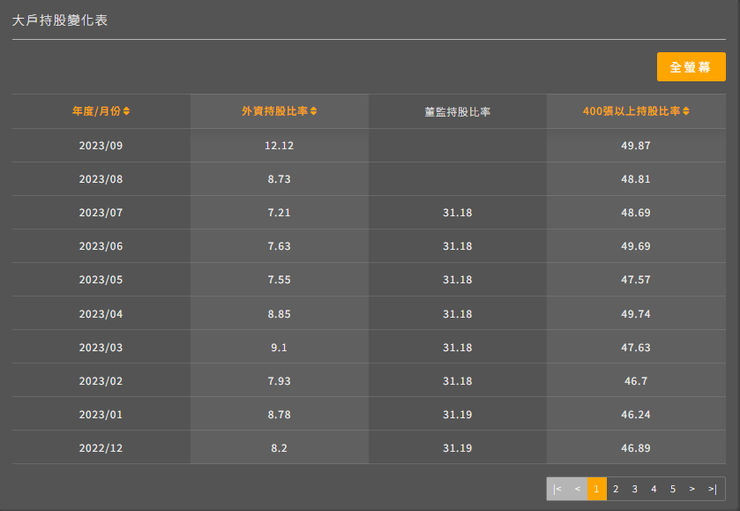The image size is (740, 511).
Task: Click the 12.12 foreign holding value
Action: coord(279,146)
